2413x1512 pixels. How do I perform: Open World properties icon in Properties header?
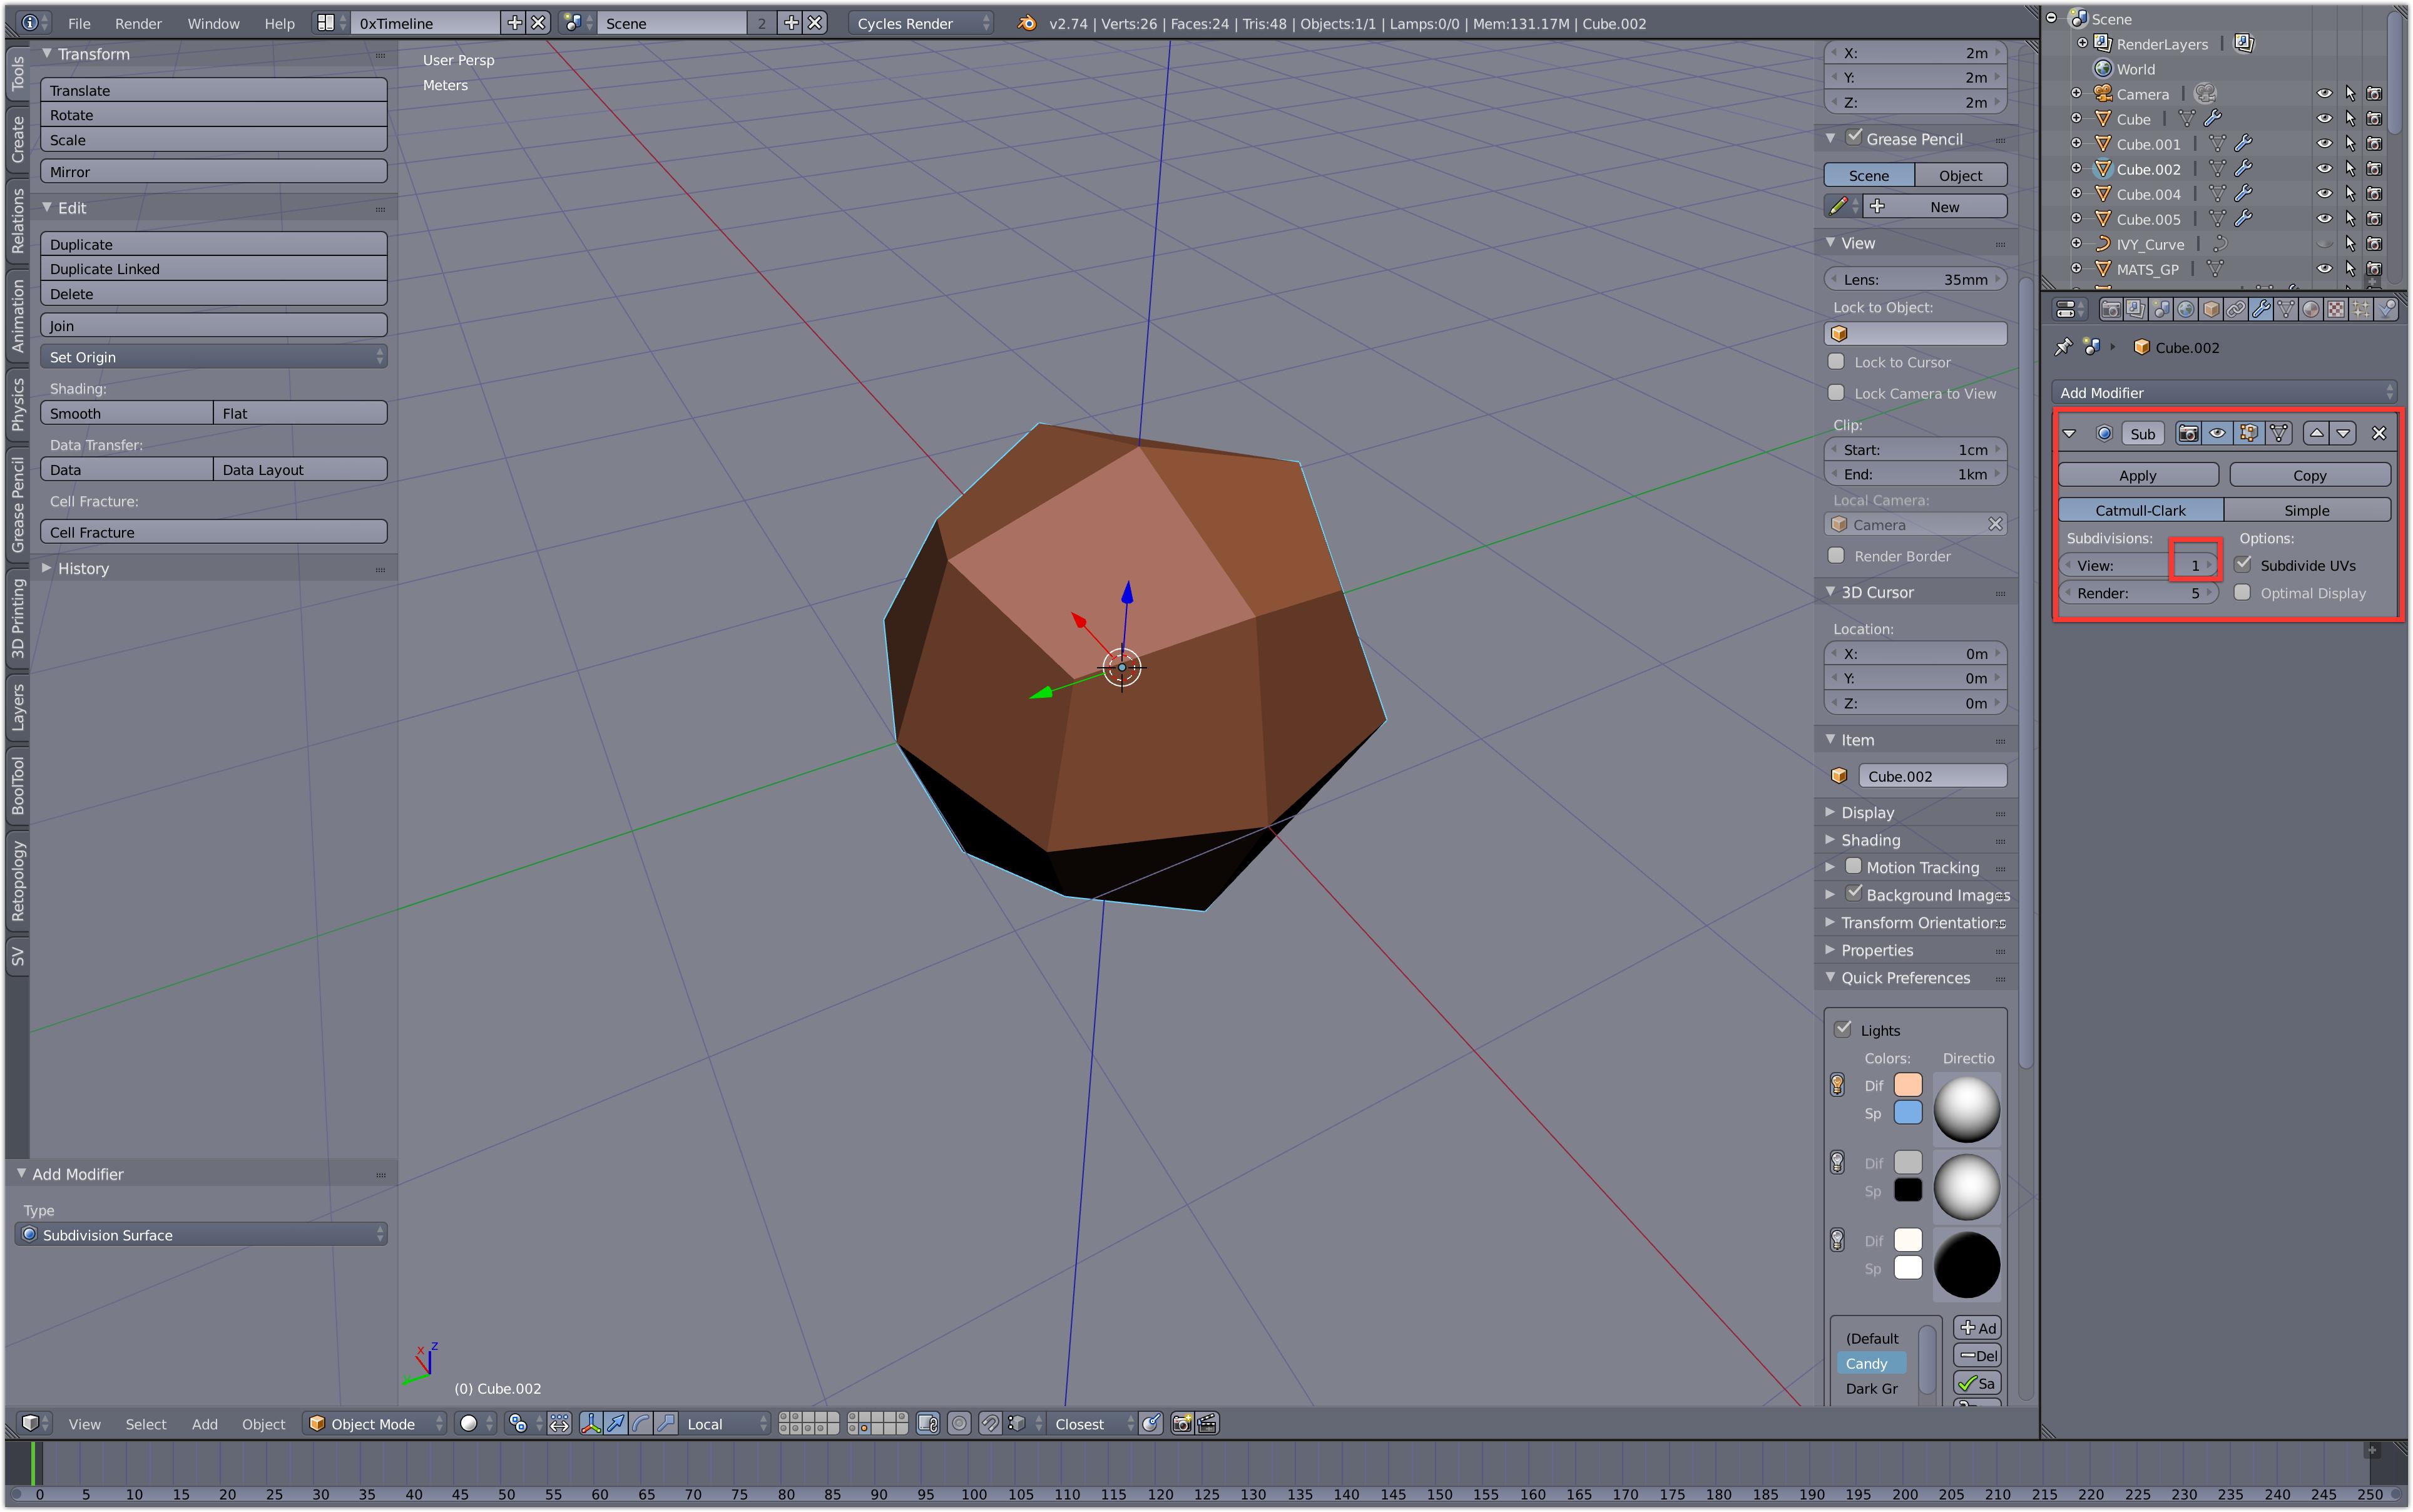(2187, 310)
